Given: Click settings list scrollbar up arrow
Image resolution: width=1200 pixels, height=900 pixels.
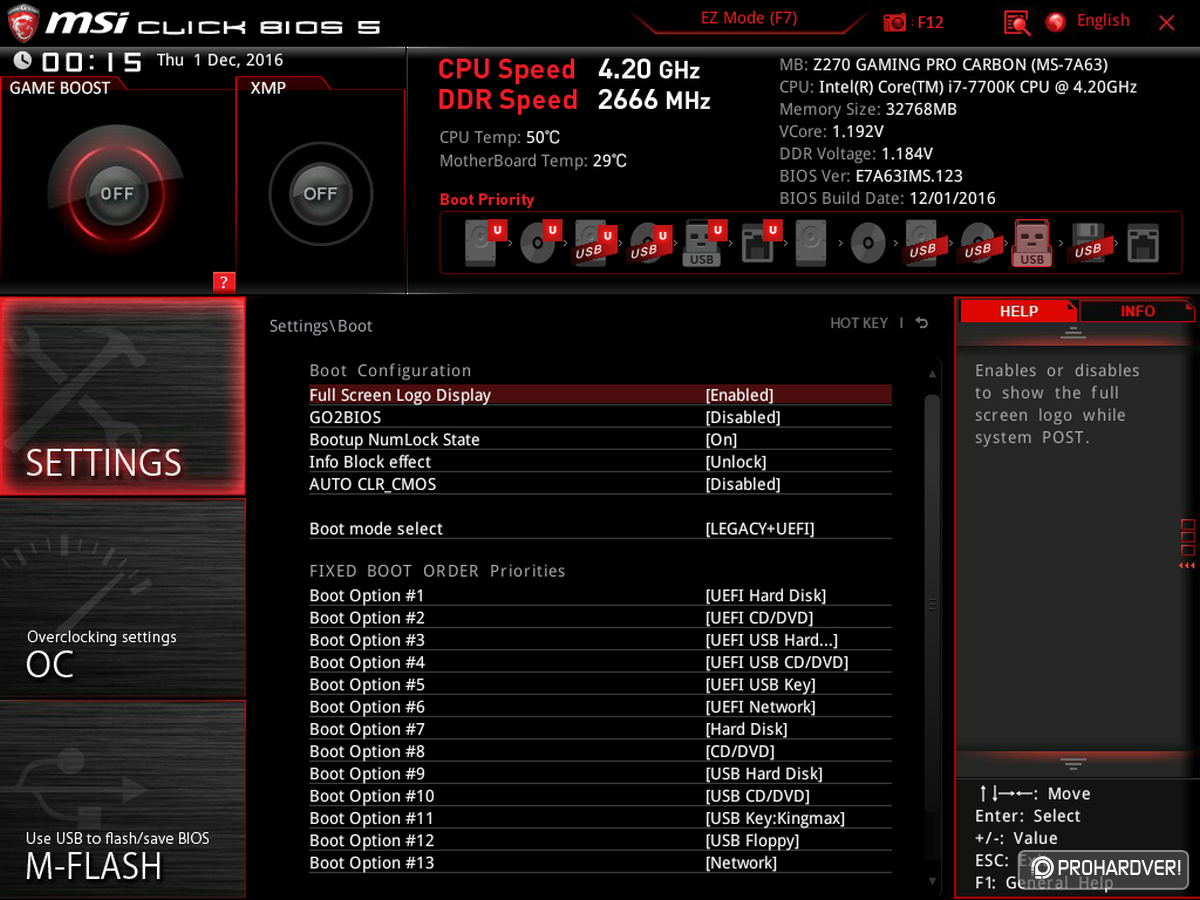Looking at the screenshot, I should point(932,374).
